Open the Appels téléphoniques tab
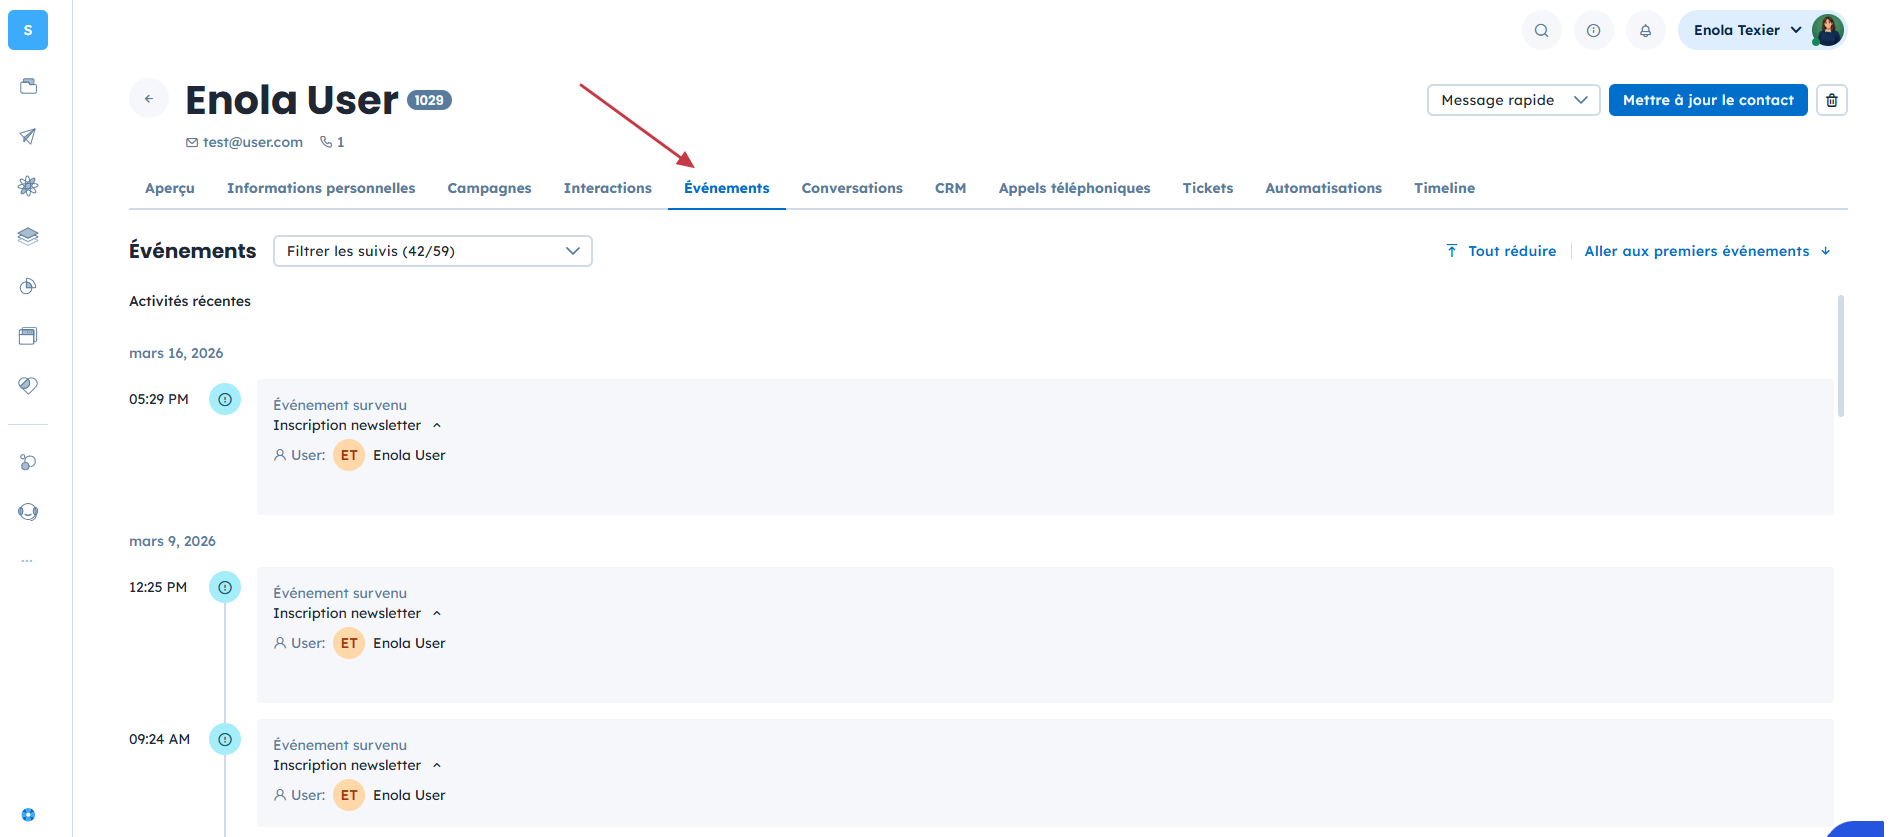This screenshot has height=837, width=1900. (1075, 188)
